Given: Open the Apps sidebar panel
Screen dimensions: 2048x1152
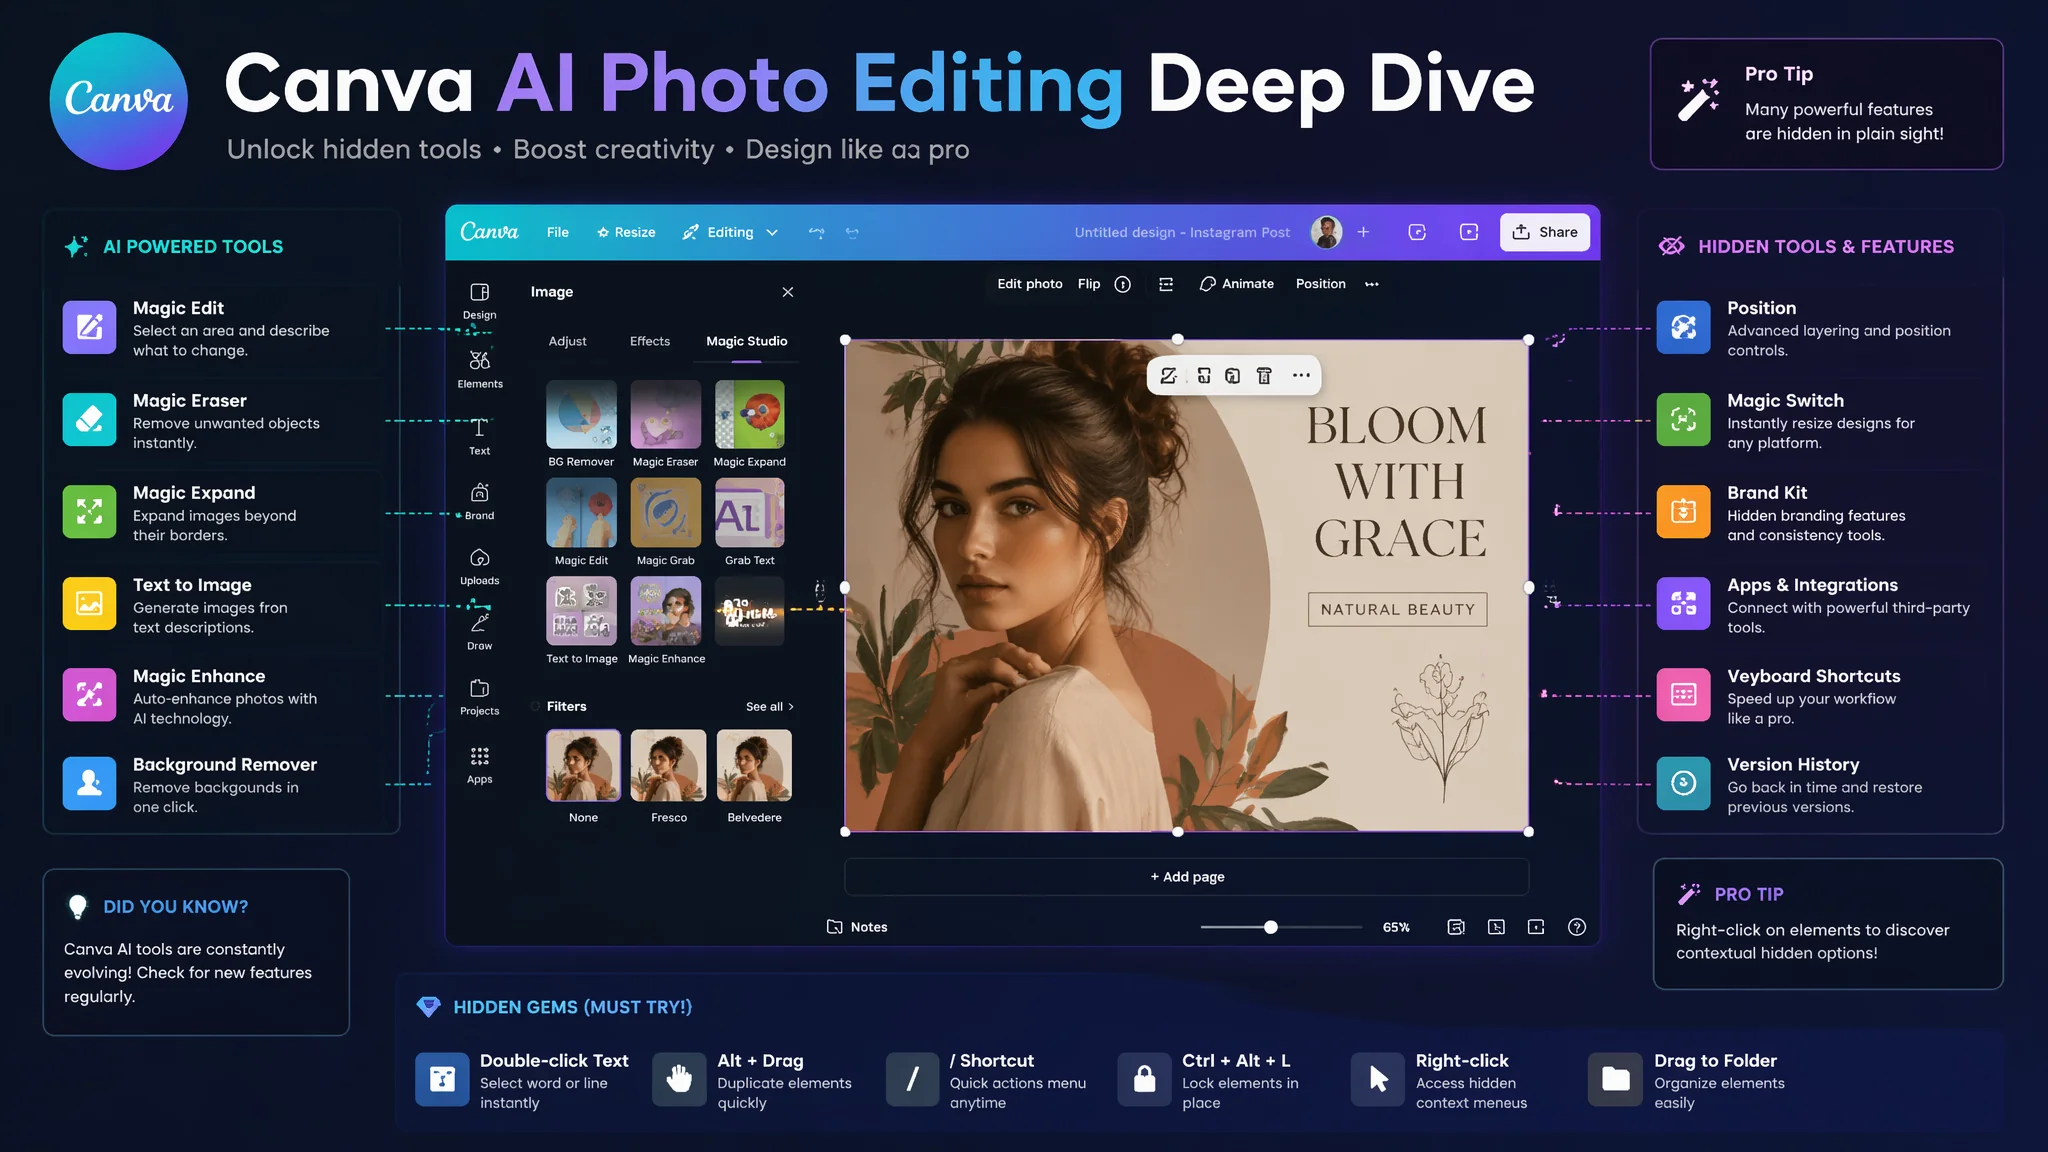Looking at the screenshot, I should pos(479,765).
